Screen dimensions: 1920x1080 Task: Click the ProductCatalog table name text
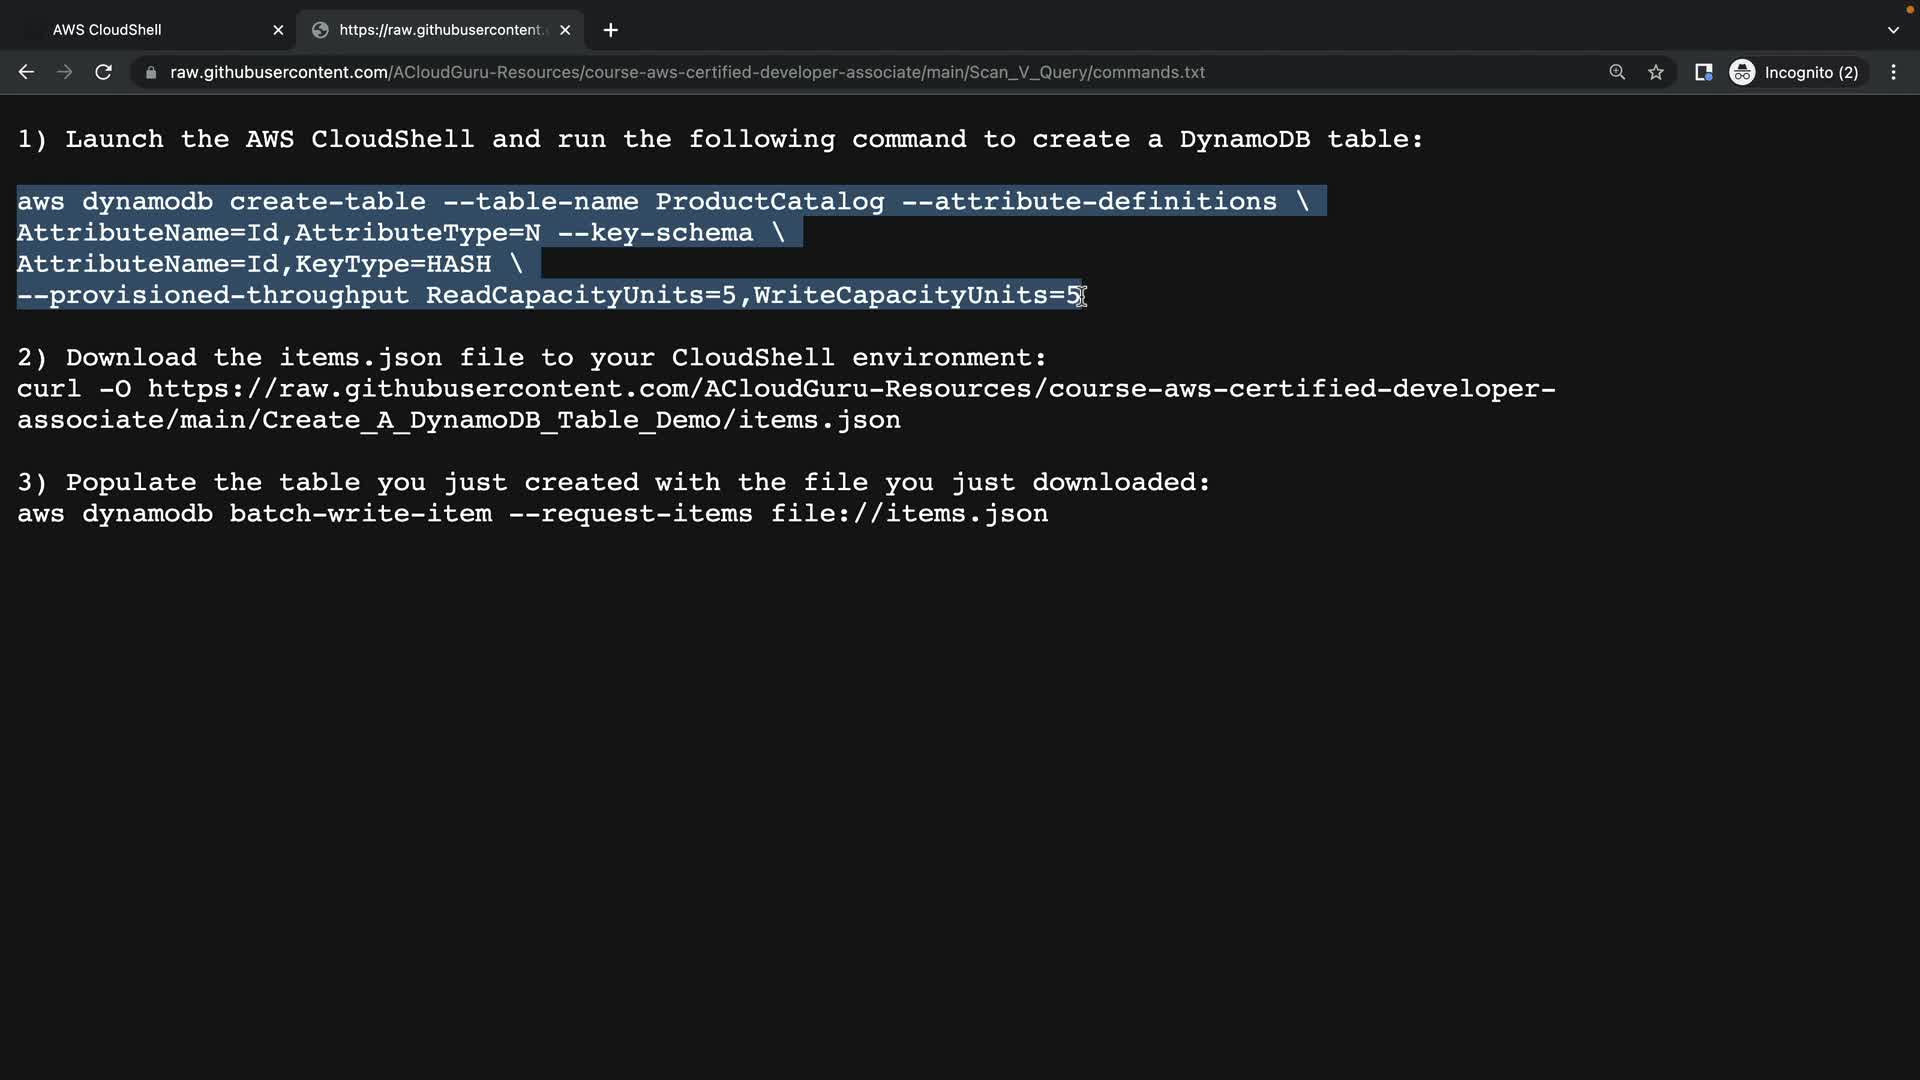pyautogui.click(x=769, y=202)
